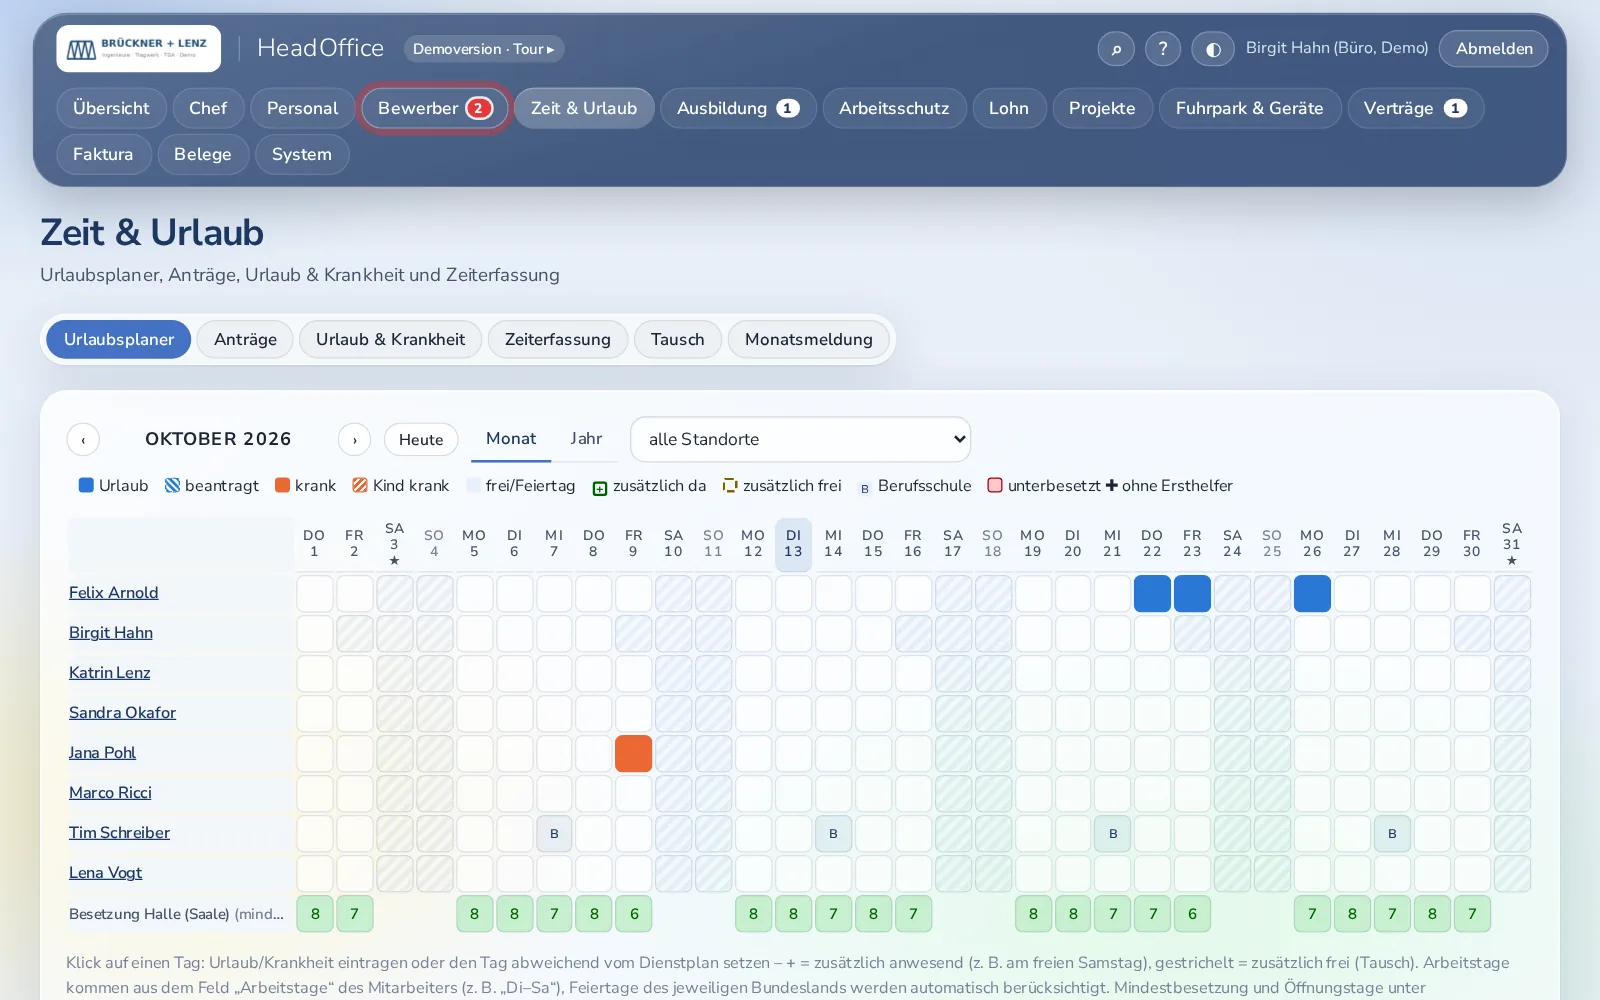Open Felix Arnold employee link
1600x1000 pixels.
coord(114,592)
